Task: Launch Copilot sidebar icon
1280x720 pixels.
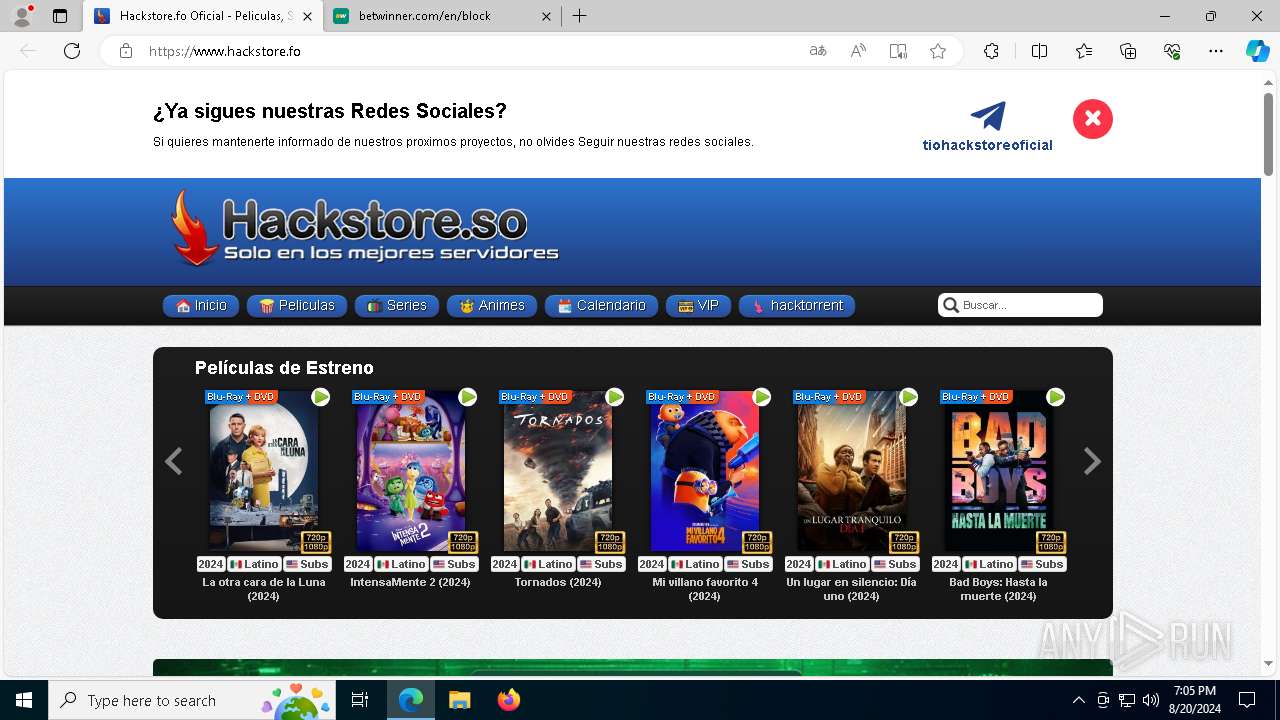Action: coord(1258,51)
